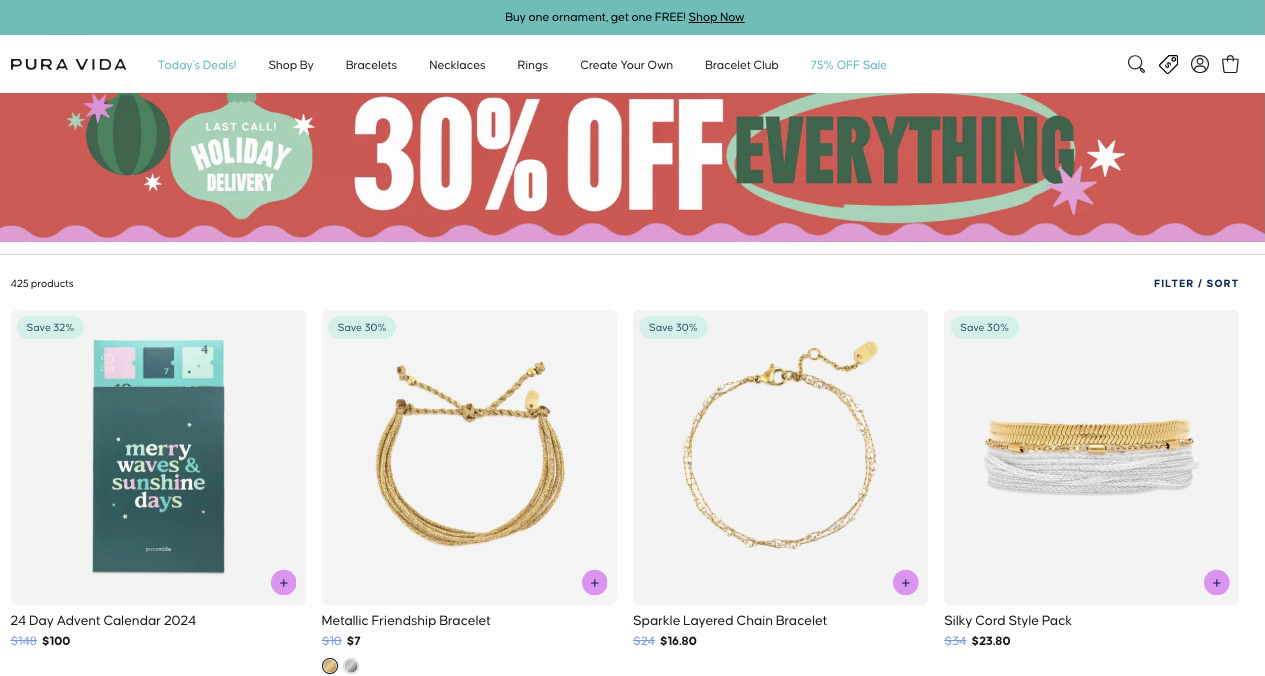Image resolution: width=1265 pixels, height=676 pixels.
Task: Open the FILTER / SORT options
Action: click(x=1196, y=283)
